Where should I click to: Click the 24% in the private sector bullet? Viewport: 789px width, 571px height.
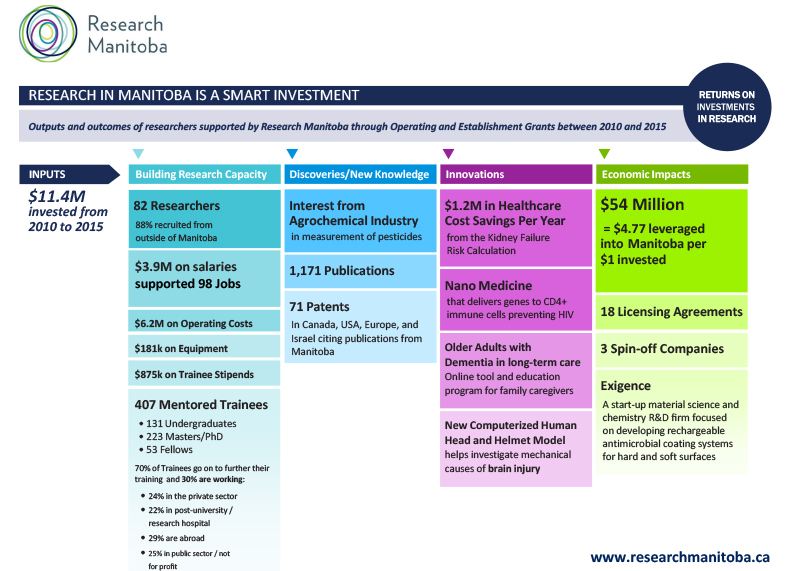point(190,496)
